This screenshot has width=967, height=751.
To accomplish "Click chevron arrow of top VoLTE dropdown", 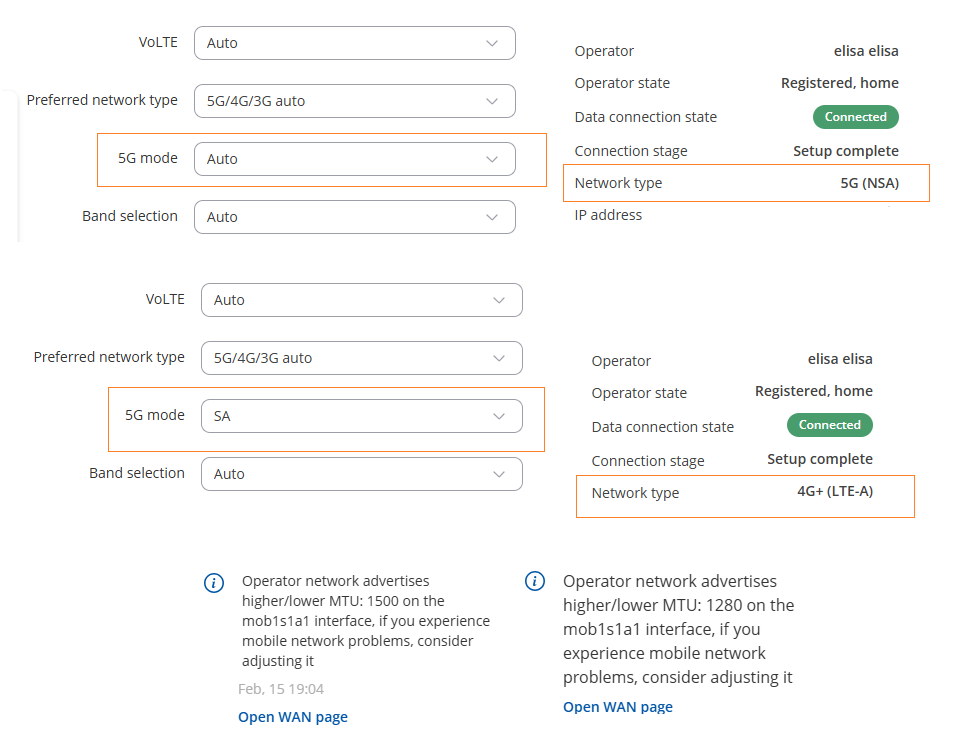I will click(492, 43).
